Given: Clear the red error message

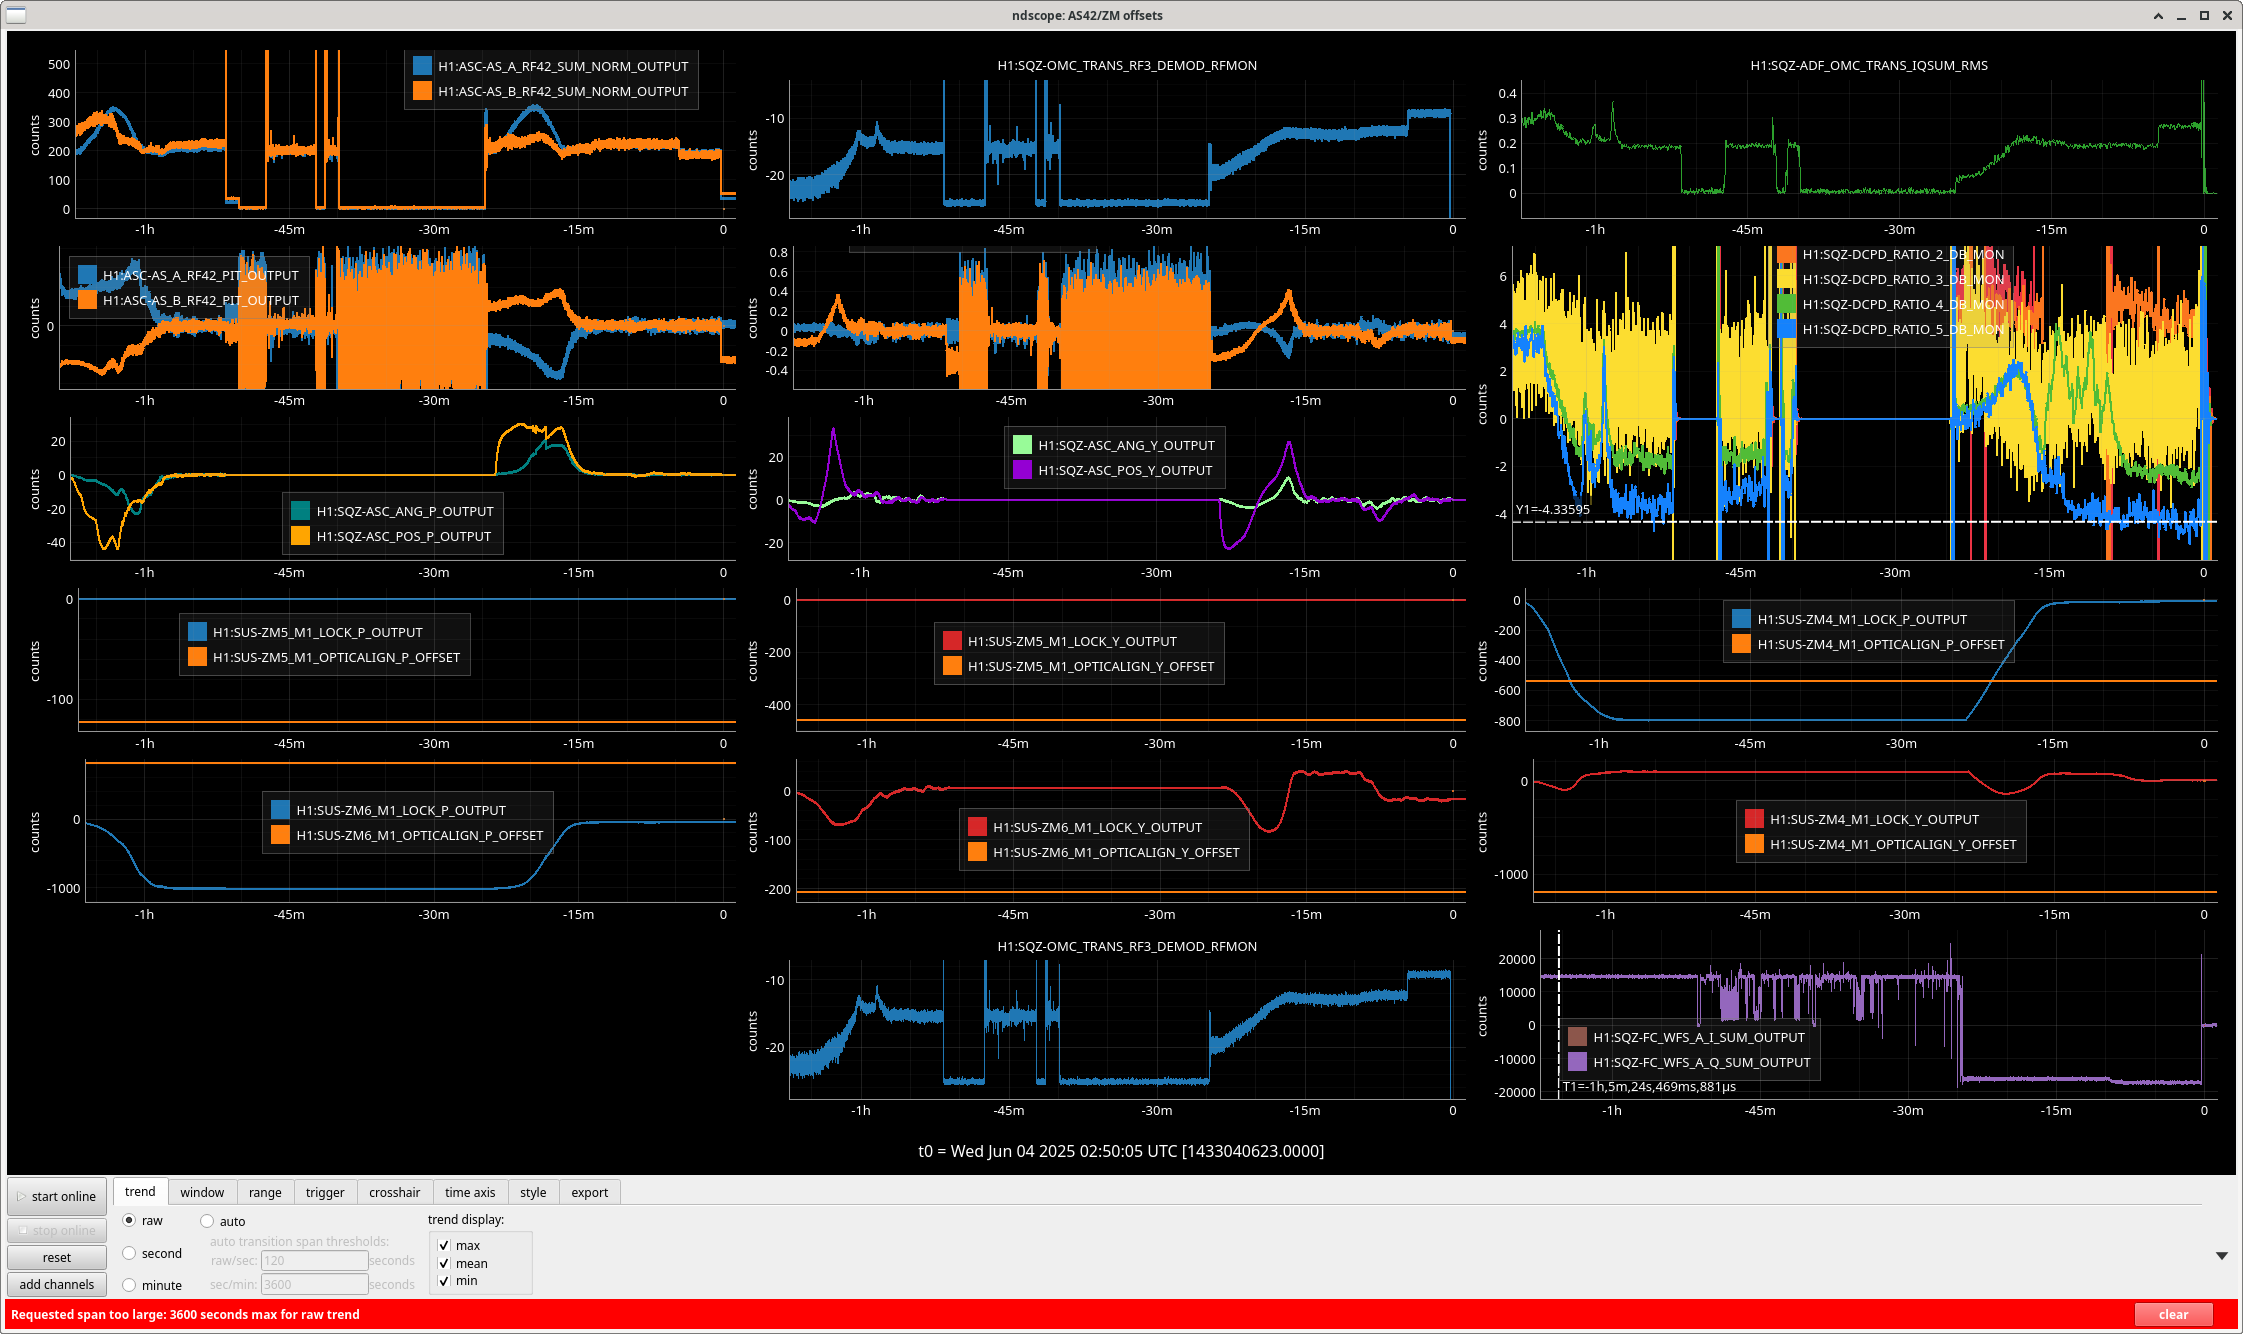Looking at the screenshot, I should [x=2173, y=1314].
